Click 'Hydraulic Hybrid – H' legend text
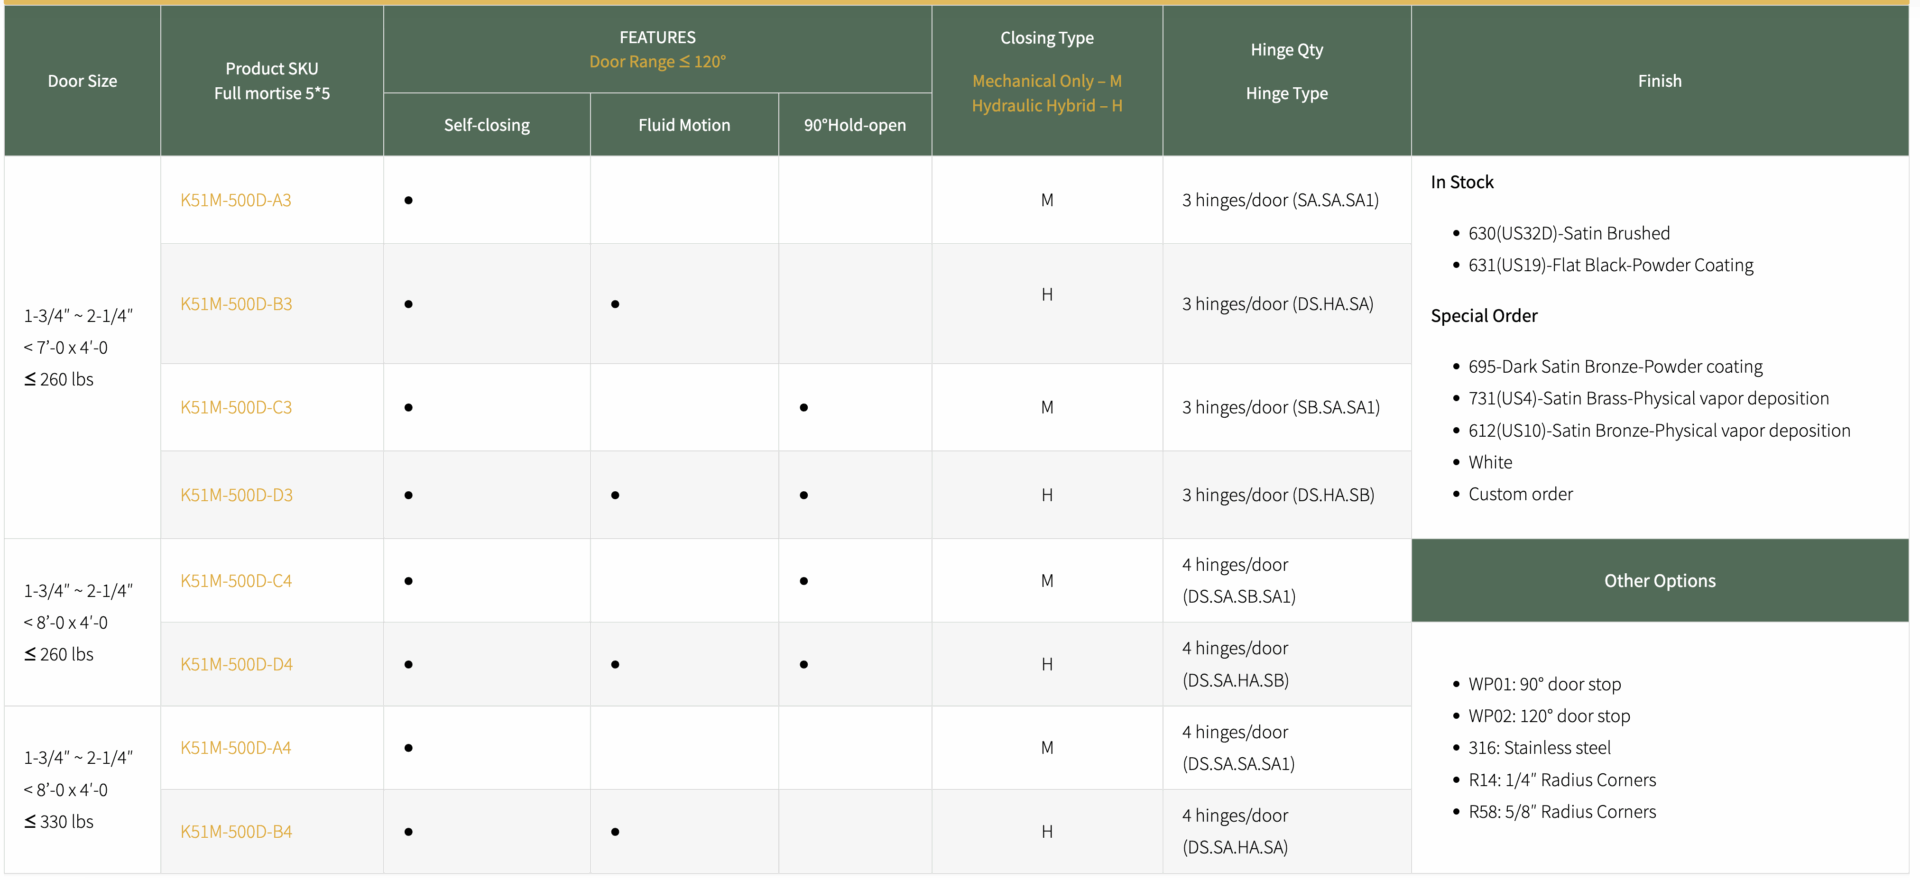1920x880 pixels. point(1047,106)
